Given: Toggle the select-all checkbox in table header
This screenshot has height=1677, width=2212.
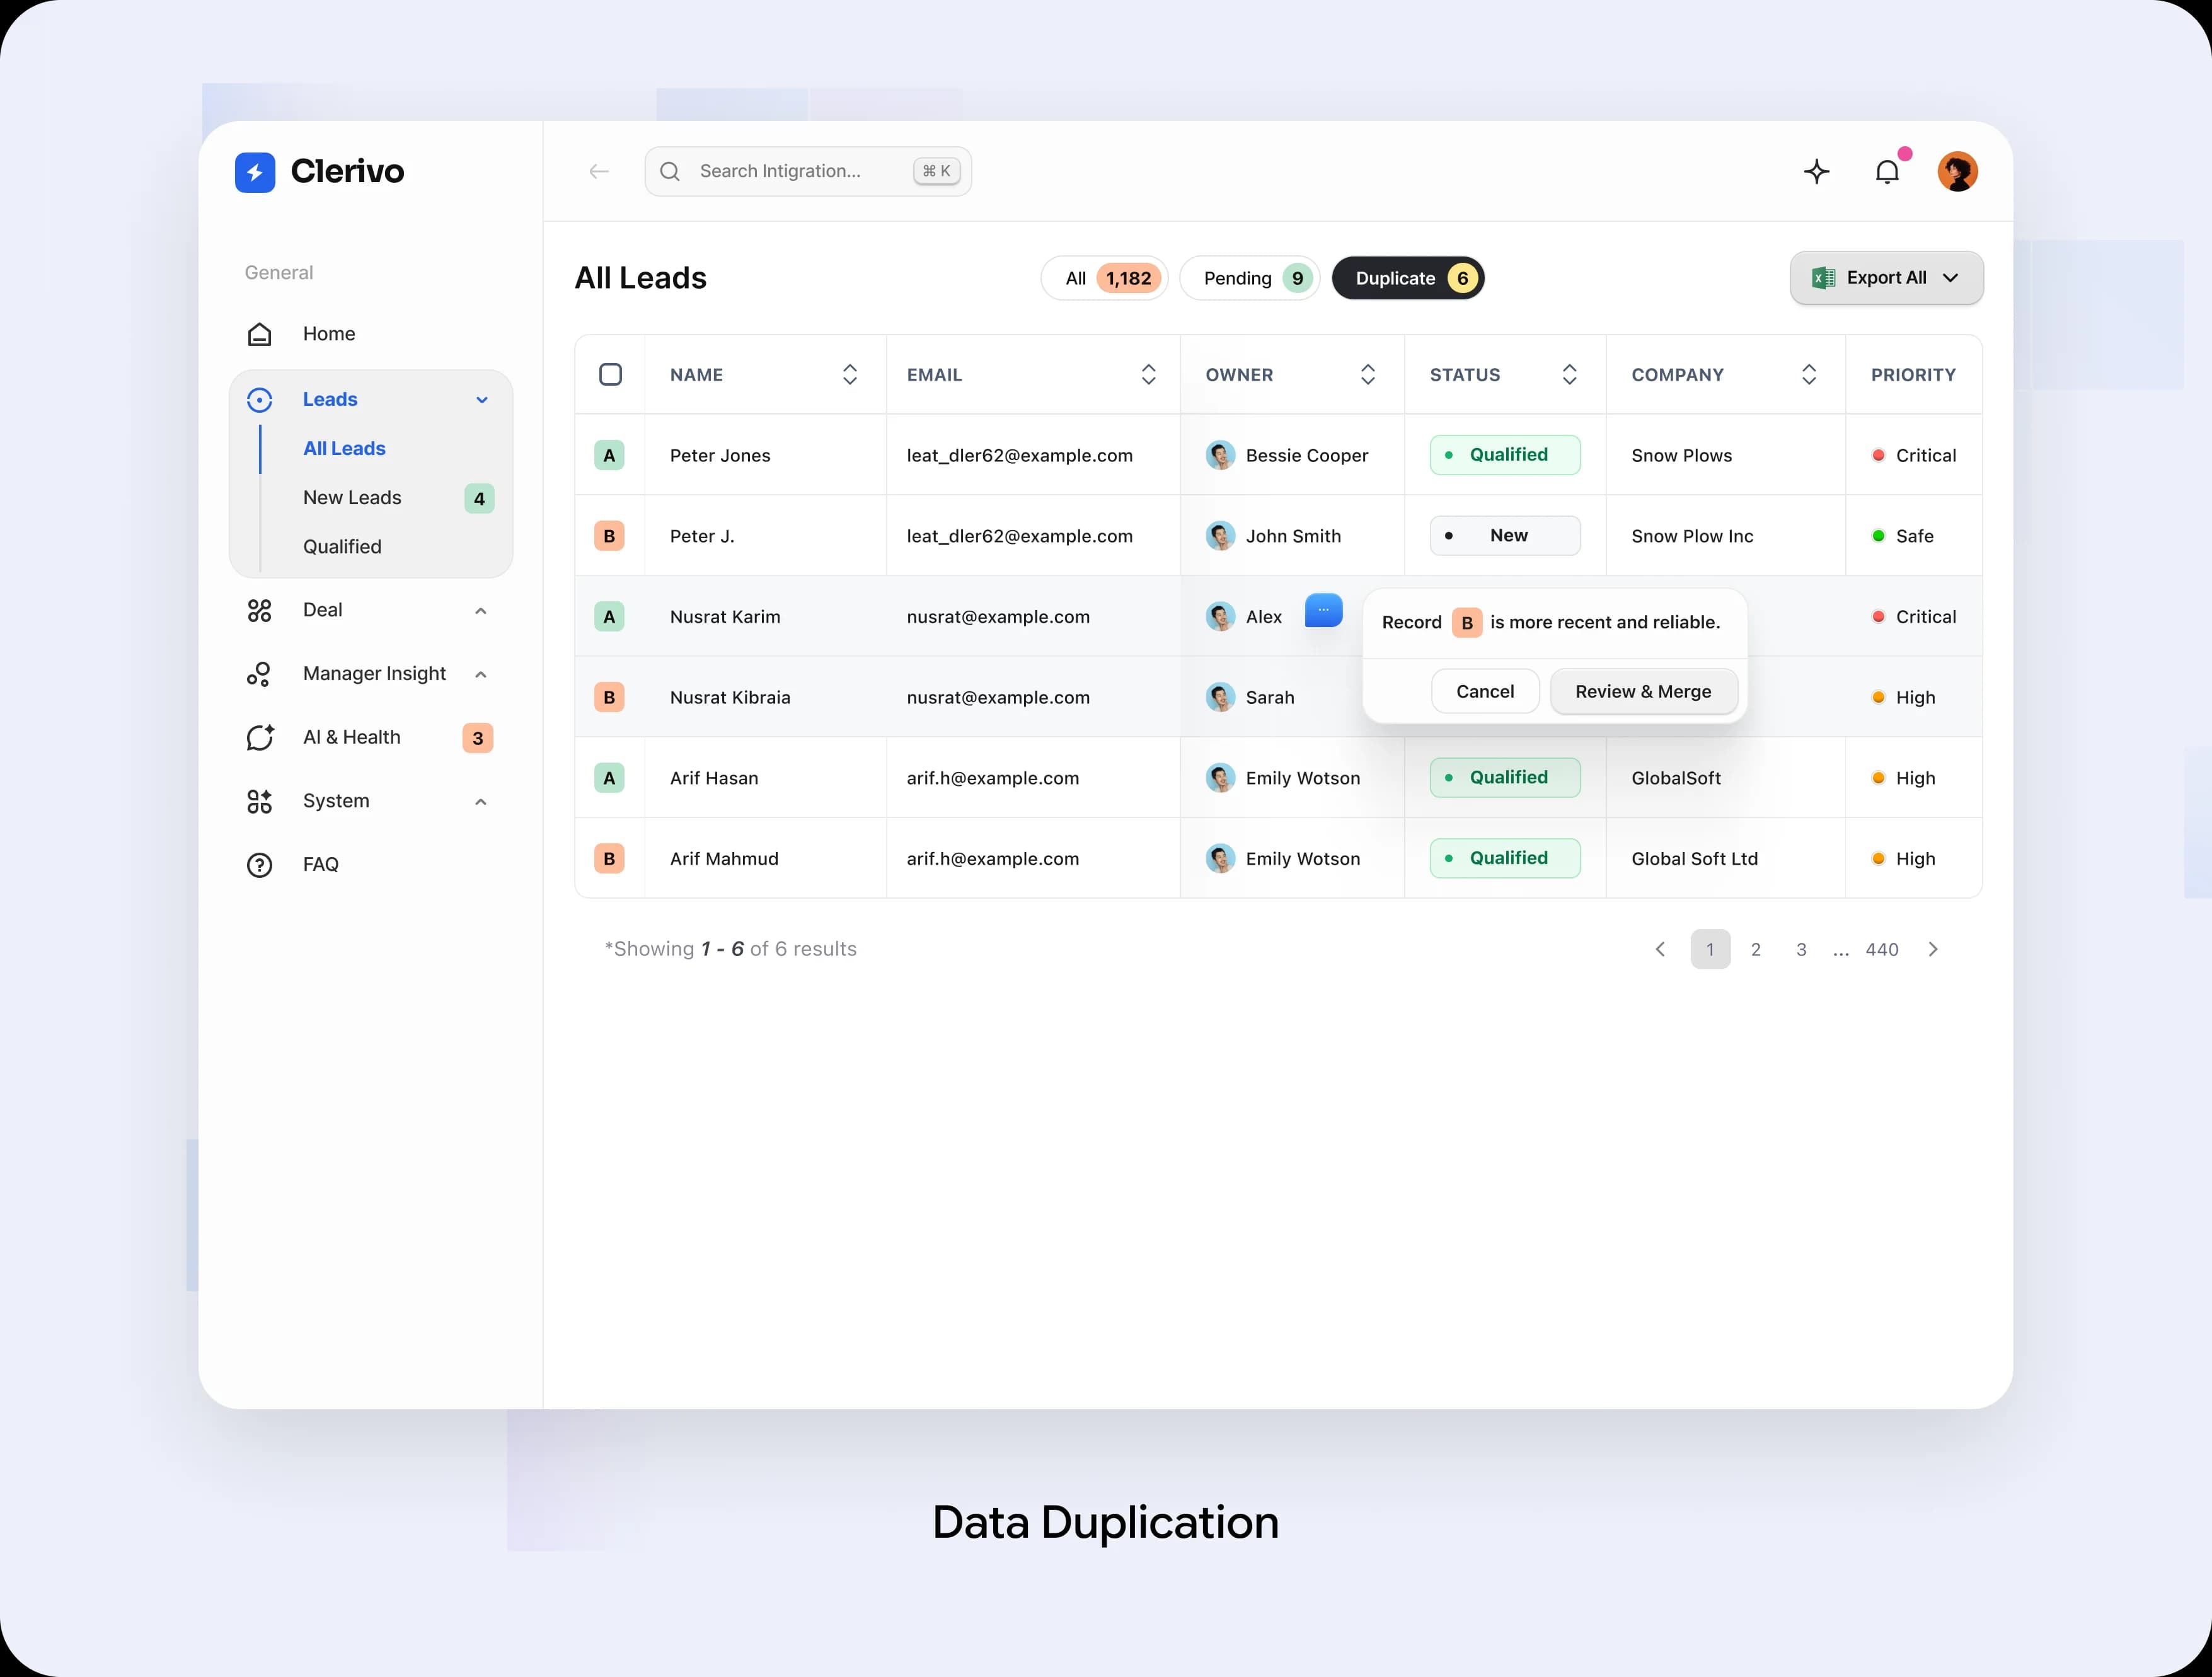Looking at the screenshot, I should pyautogui.click(x=610, y=374).
